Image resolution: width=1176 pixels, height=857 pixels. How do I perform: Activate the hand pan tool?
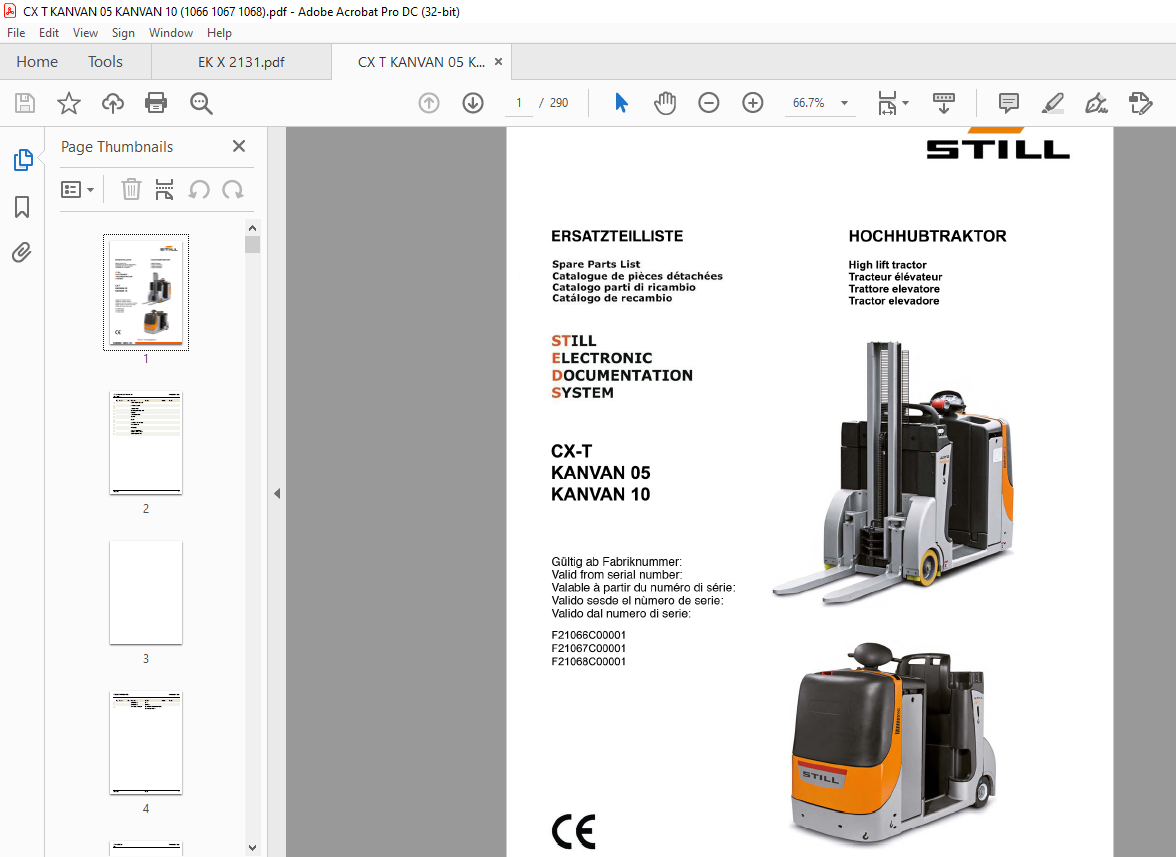point(664,103)
